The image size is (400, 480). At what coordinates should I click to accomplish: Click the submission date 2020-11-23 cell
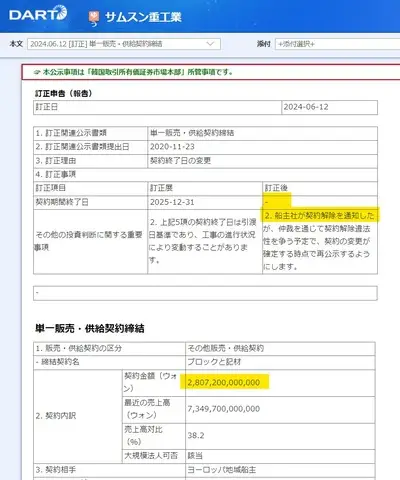tap(262, 147)
